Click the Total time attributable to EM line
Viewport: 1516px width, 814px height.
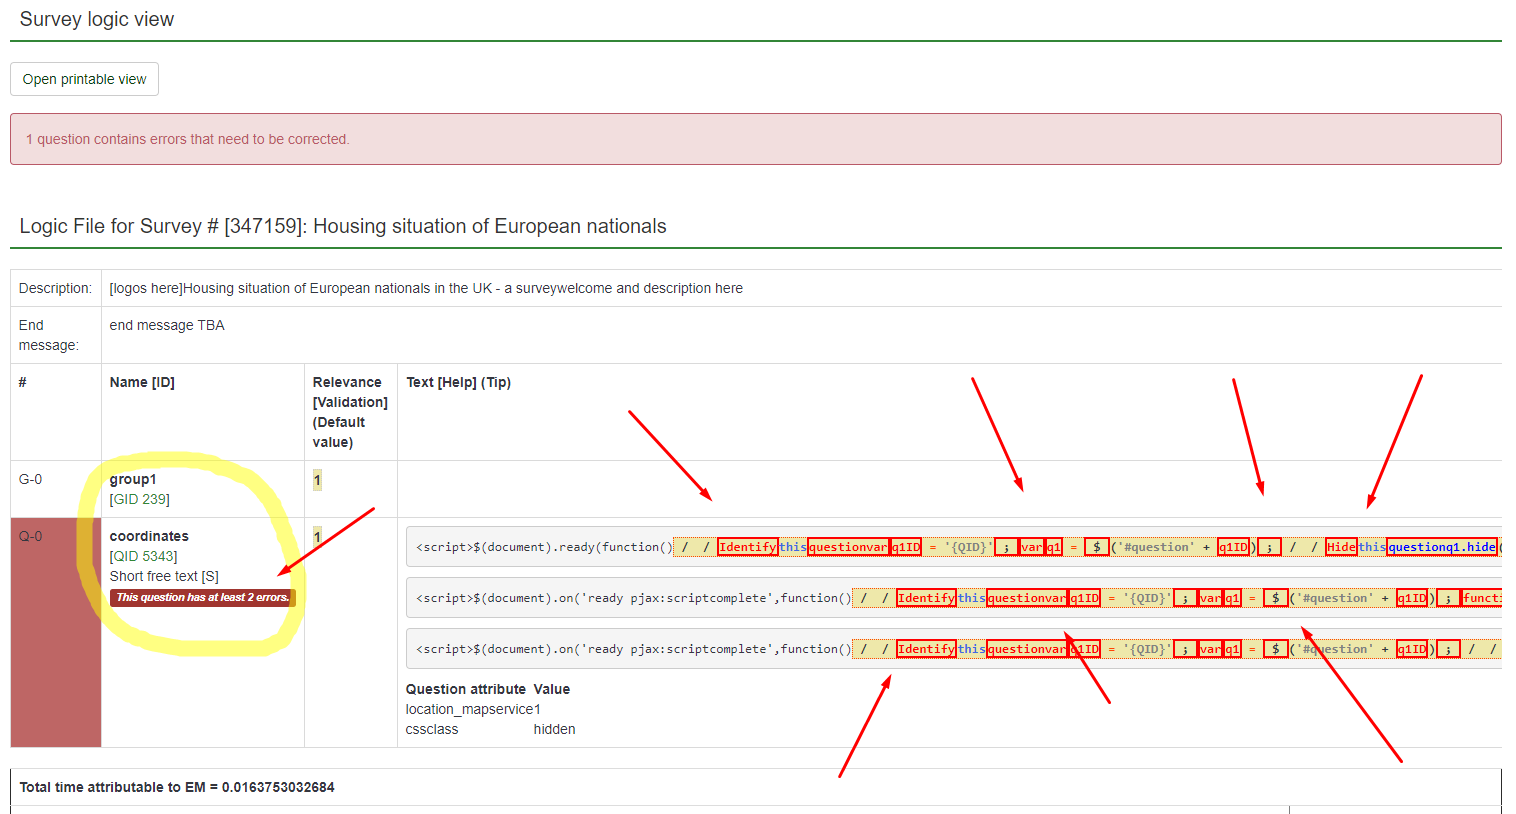(177, 787)
